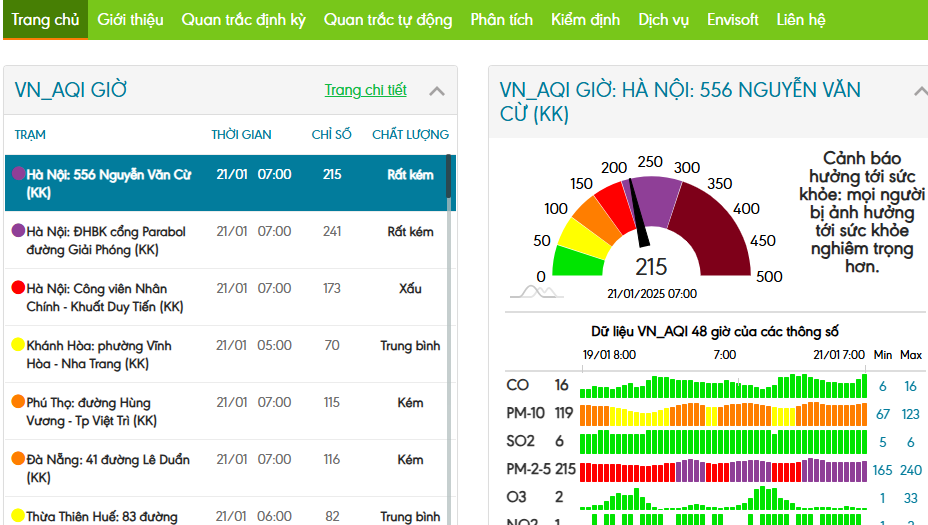Click red dot beside Công viên Nhân Chính station
The image size is (928, 525).
tap(18, 288)
